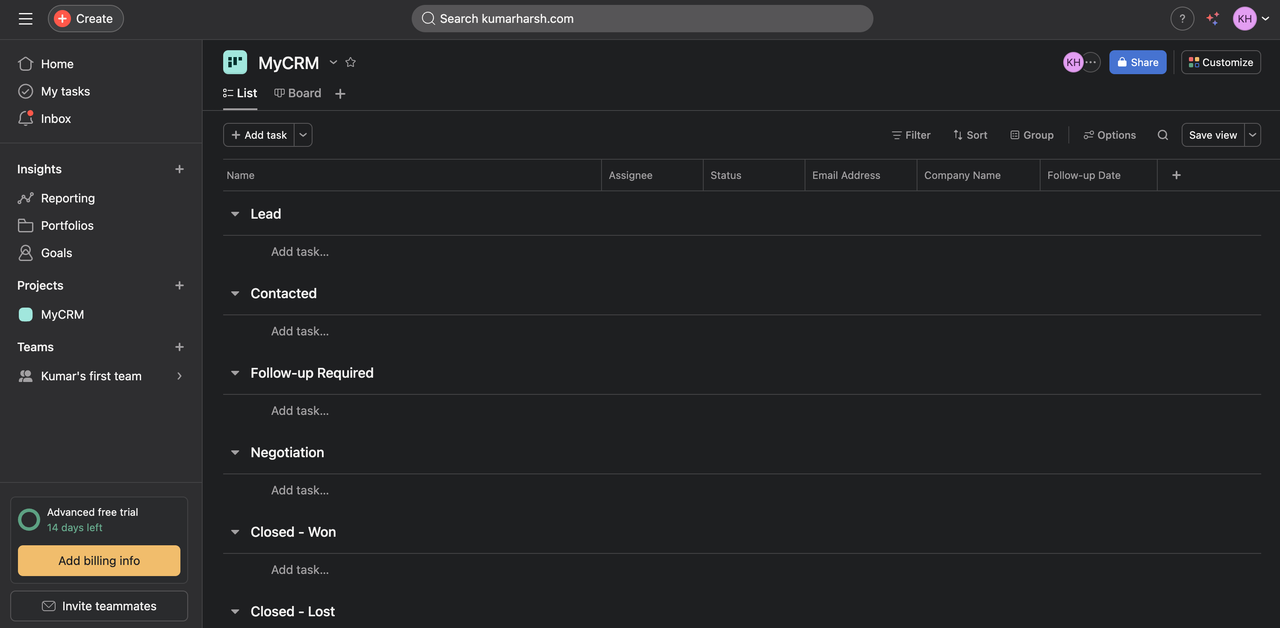Collapse the Lead section
The width and height of the screenshot is (1280, 628).
(233, 213)
